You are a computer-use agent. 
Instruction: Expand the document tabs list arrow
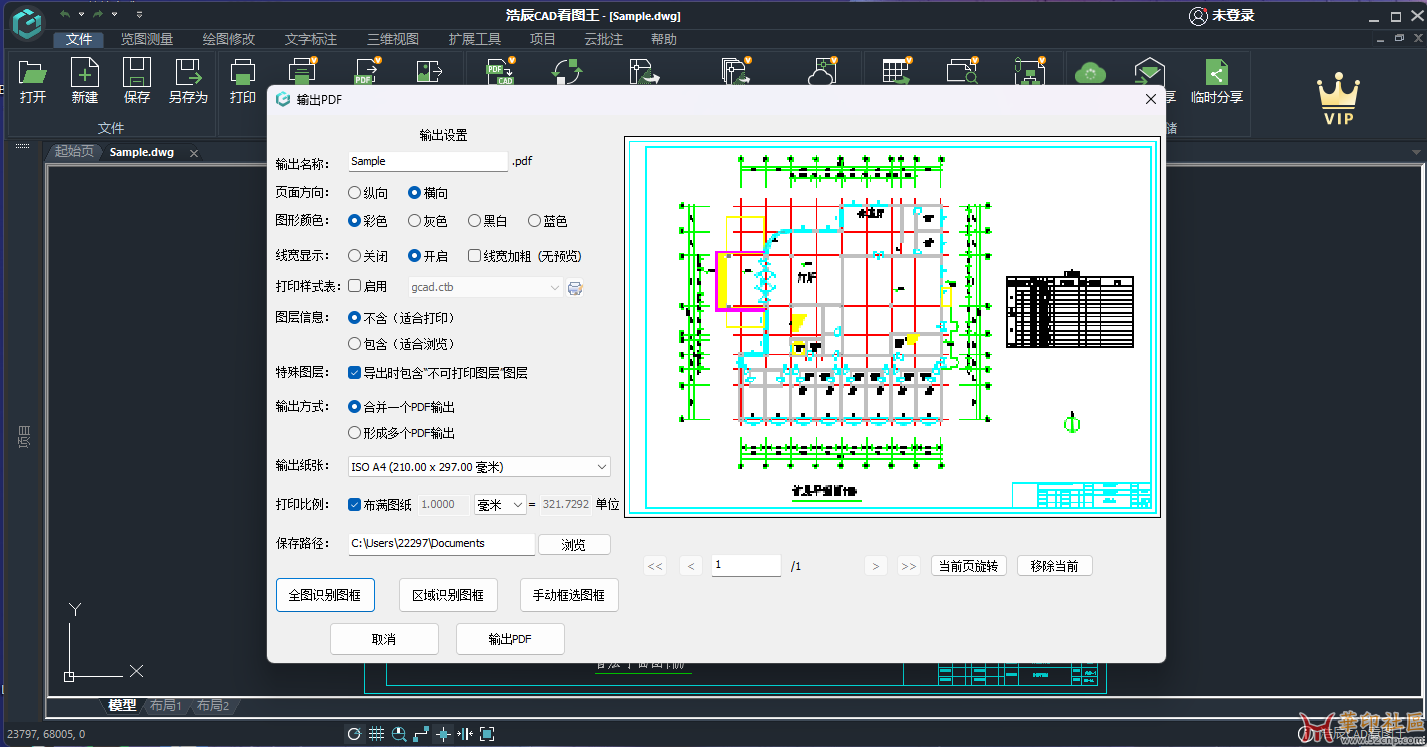point(1416,153)
